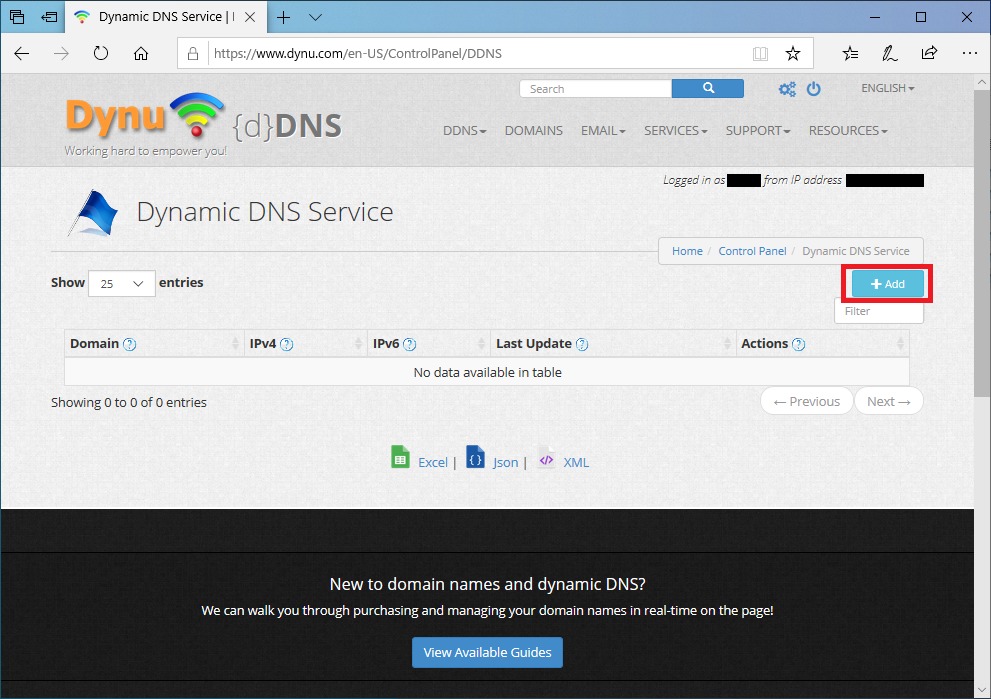Click the Json export link text
The image size is (991, 699).
(505, 463)
